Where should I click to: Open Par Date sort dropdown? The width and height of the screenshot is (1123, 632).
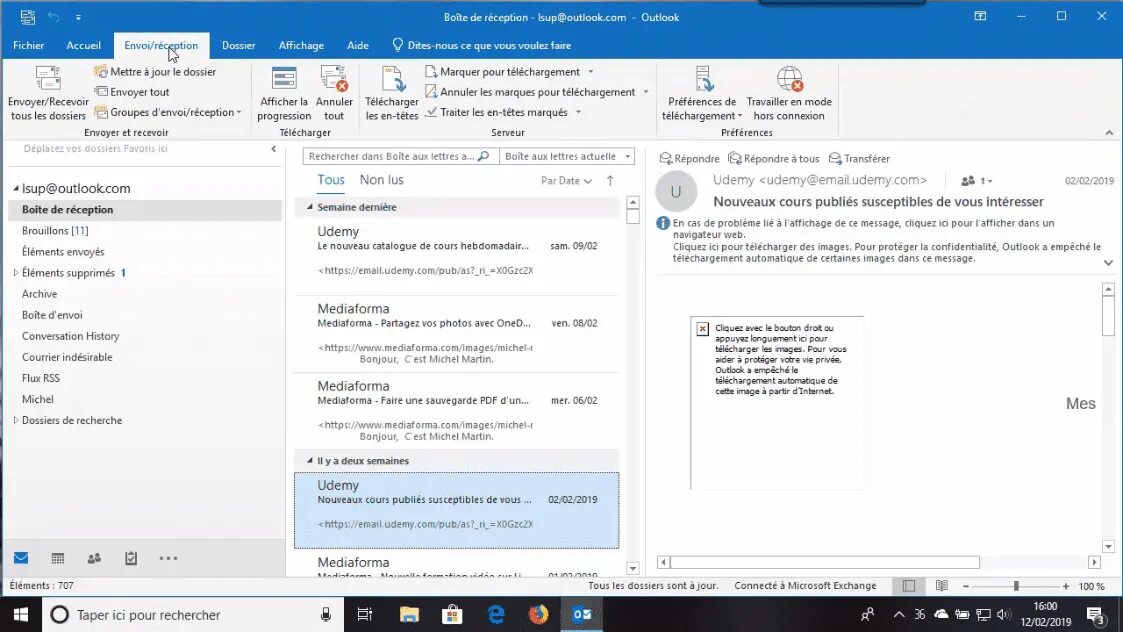pyautogui.click(x=566, y=181)
